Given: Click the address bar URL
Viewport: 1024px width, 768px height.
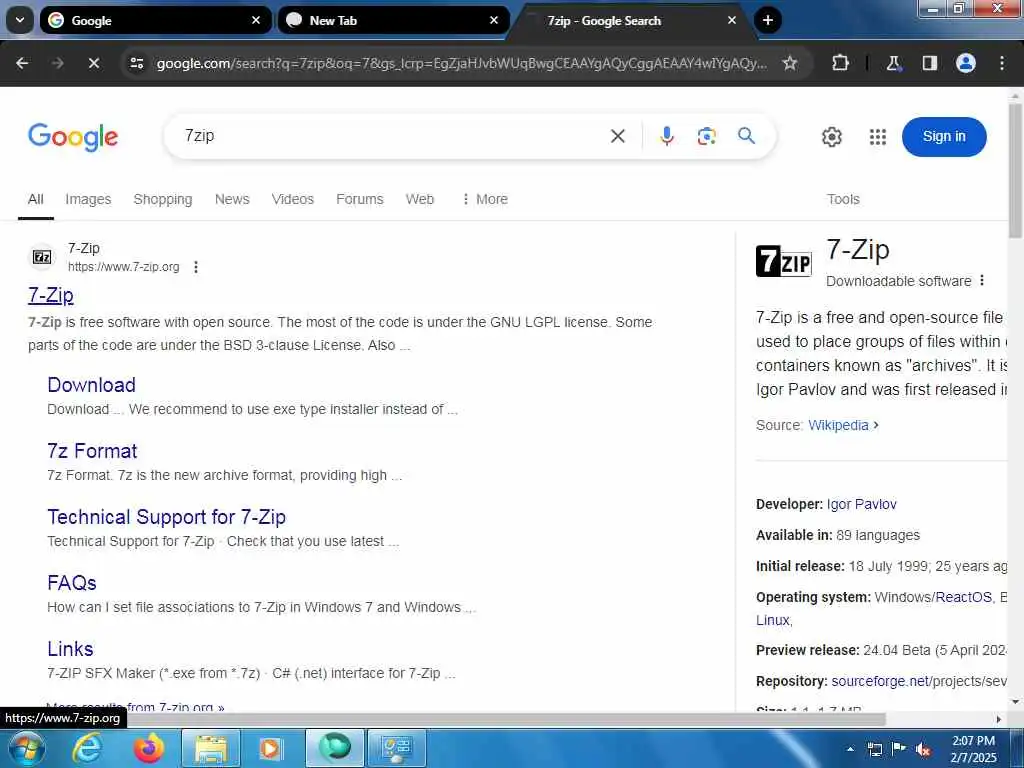Looking at the screenshot, I should pyautogui.click(x=461, y=63).
